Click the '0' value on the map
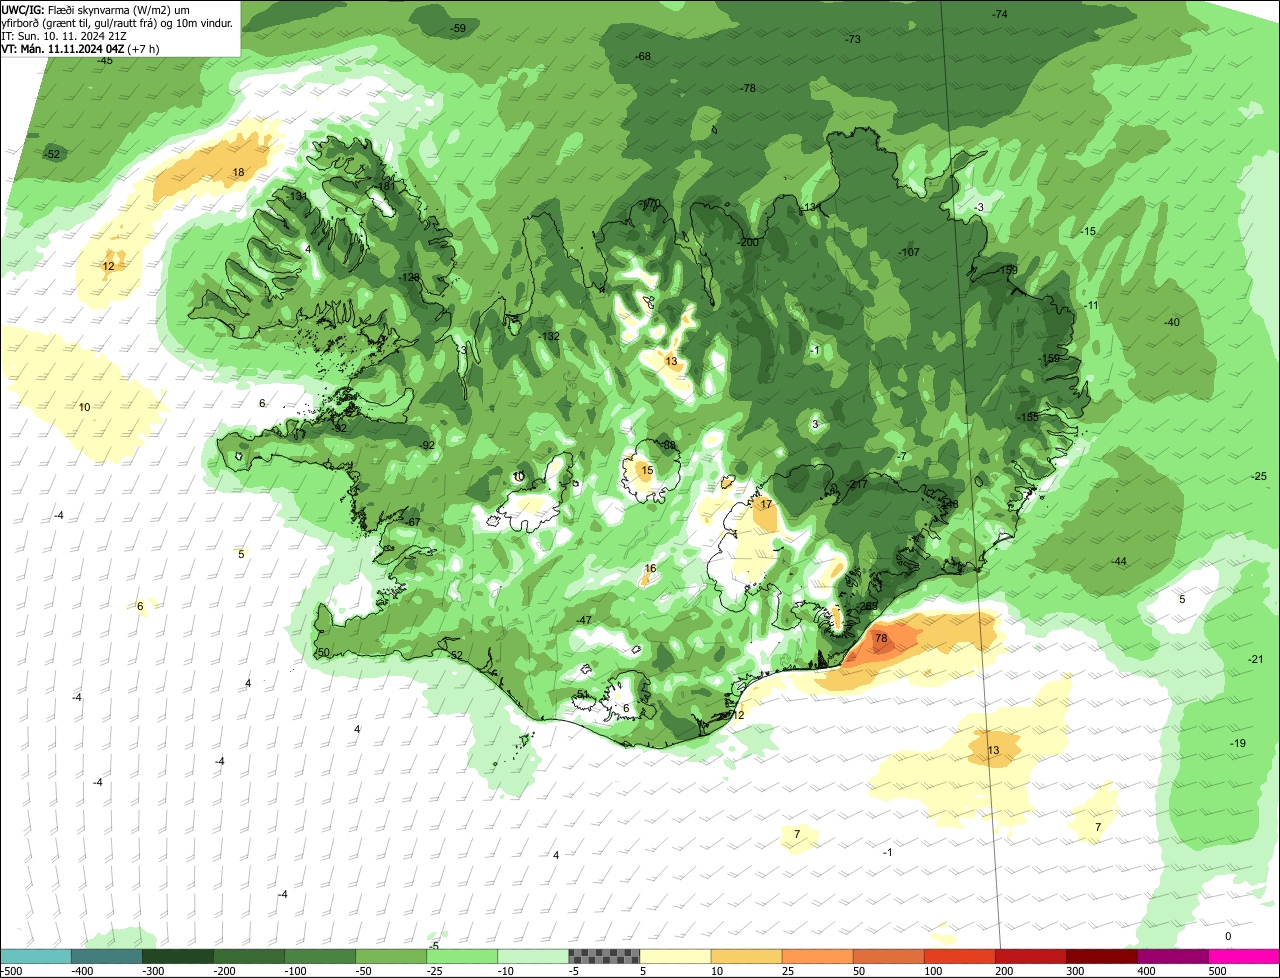Image resolution: width=1280 pixels, height=978 pixels. click(x=1228, y=937)
